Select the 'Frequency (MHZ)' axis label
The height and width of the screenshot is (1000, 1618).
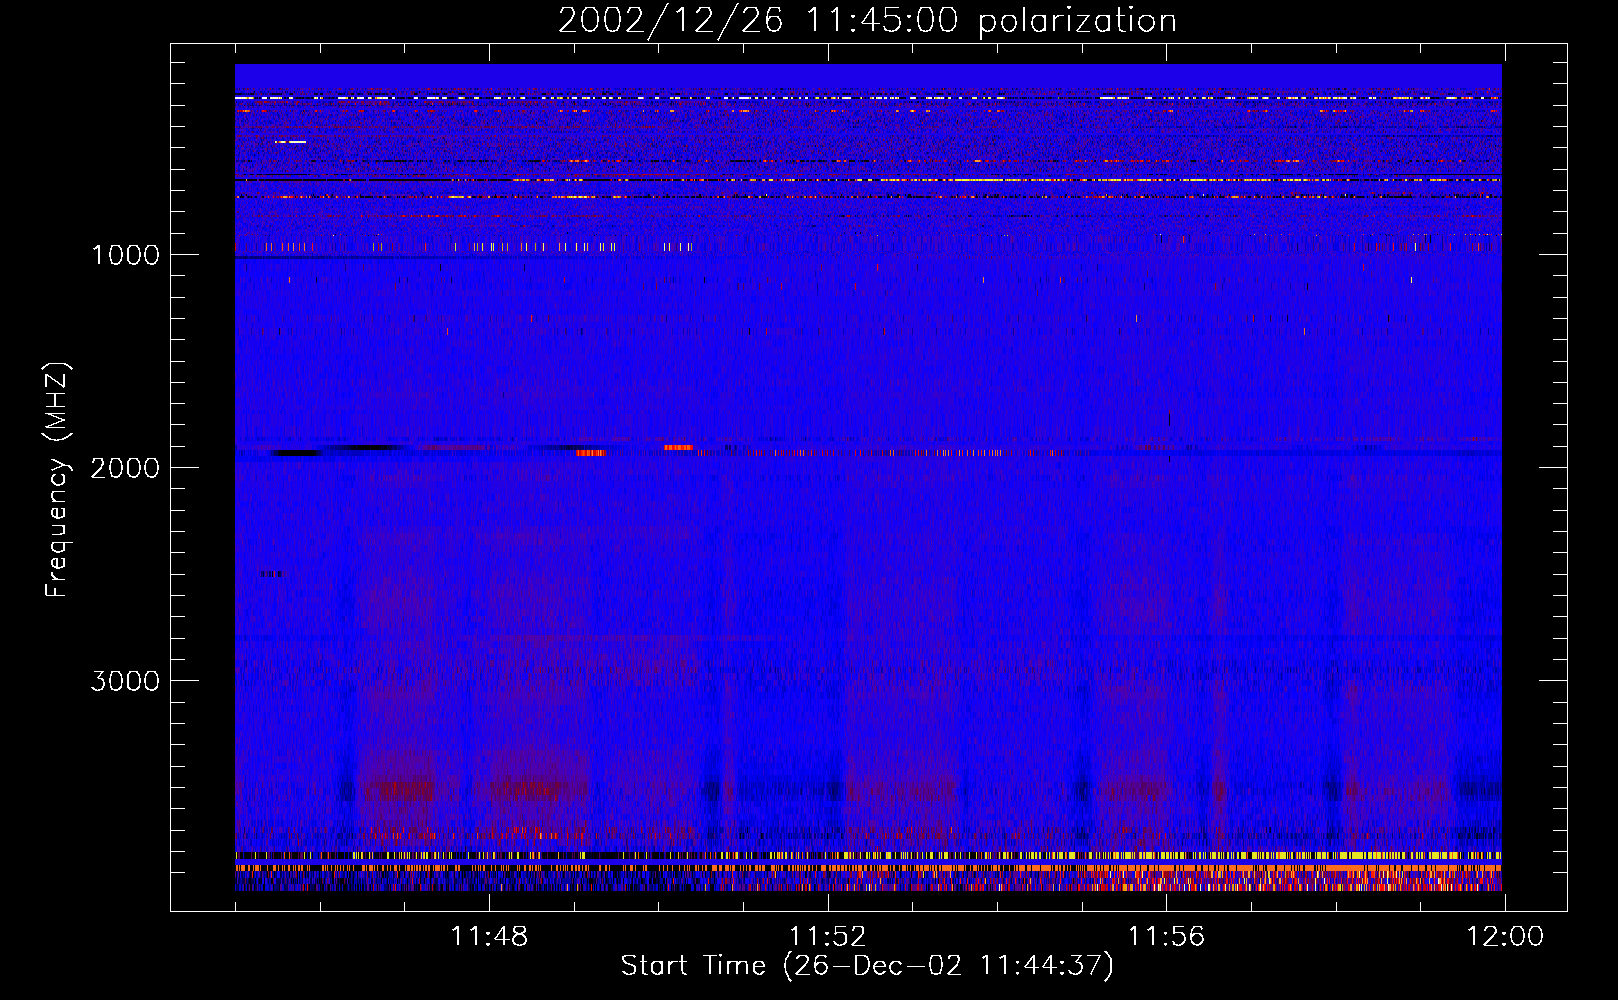pos(58,480)
